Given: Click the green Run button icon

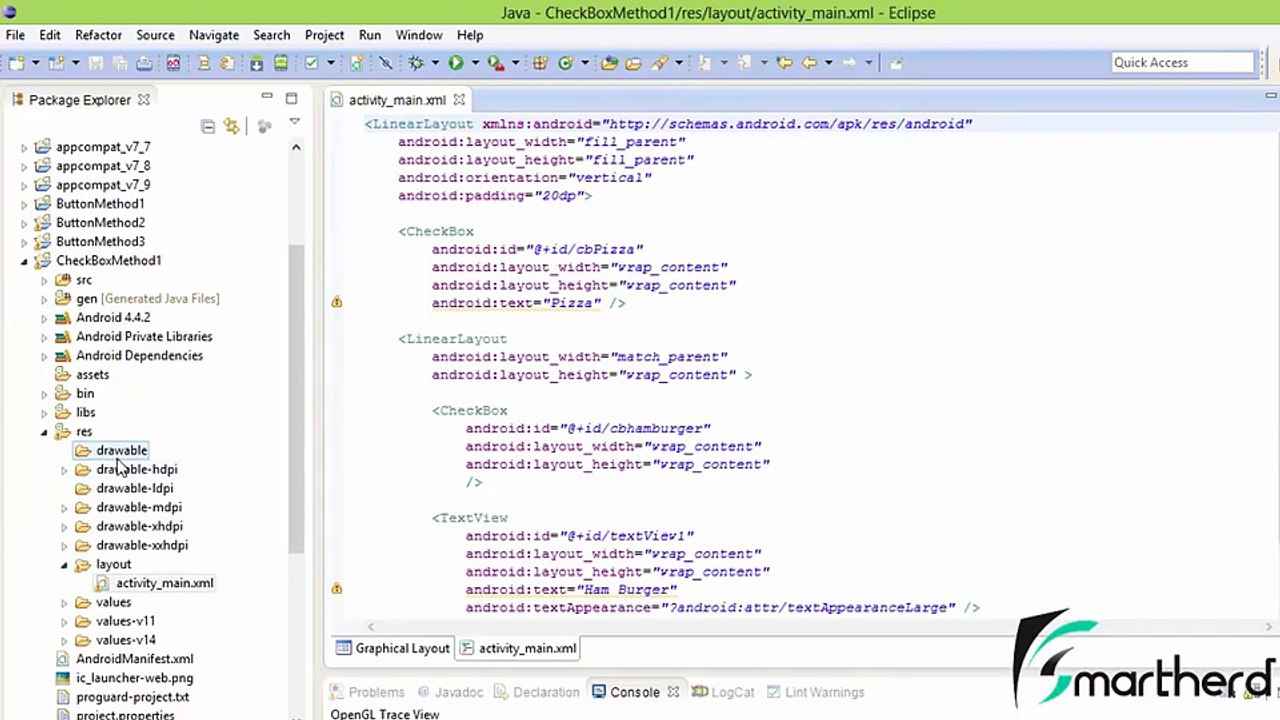Looking at the screenshot, I should coord(455,63).
